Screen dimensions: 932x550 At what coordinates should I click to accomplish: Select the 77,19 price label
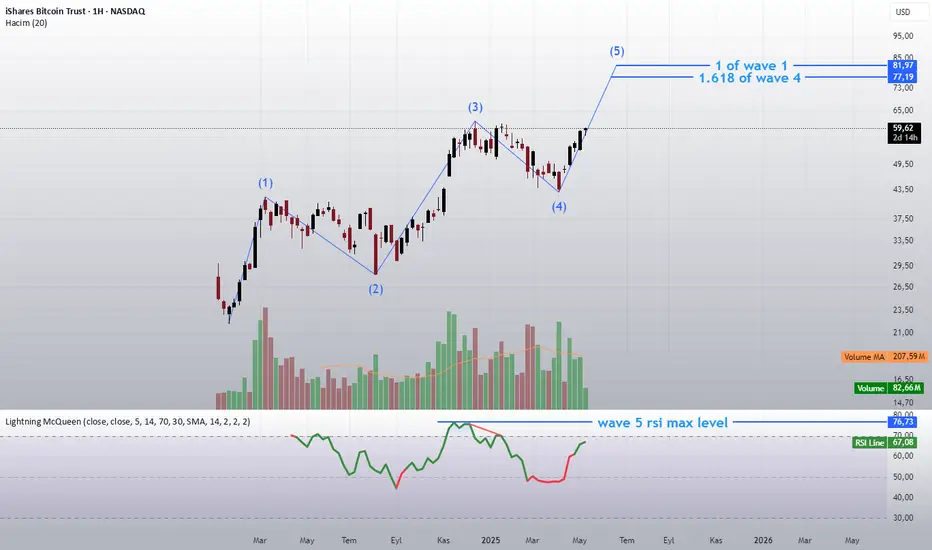903,77
